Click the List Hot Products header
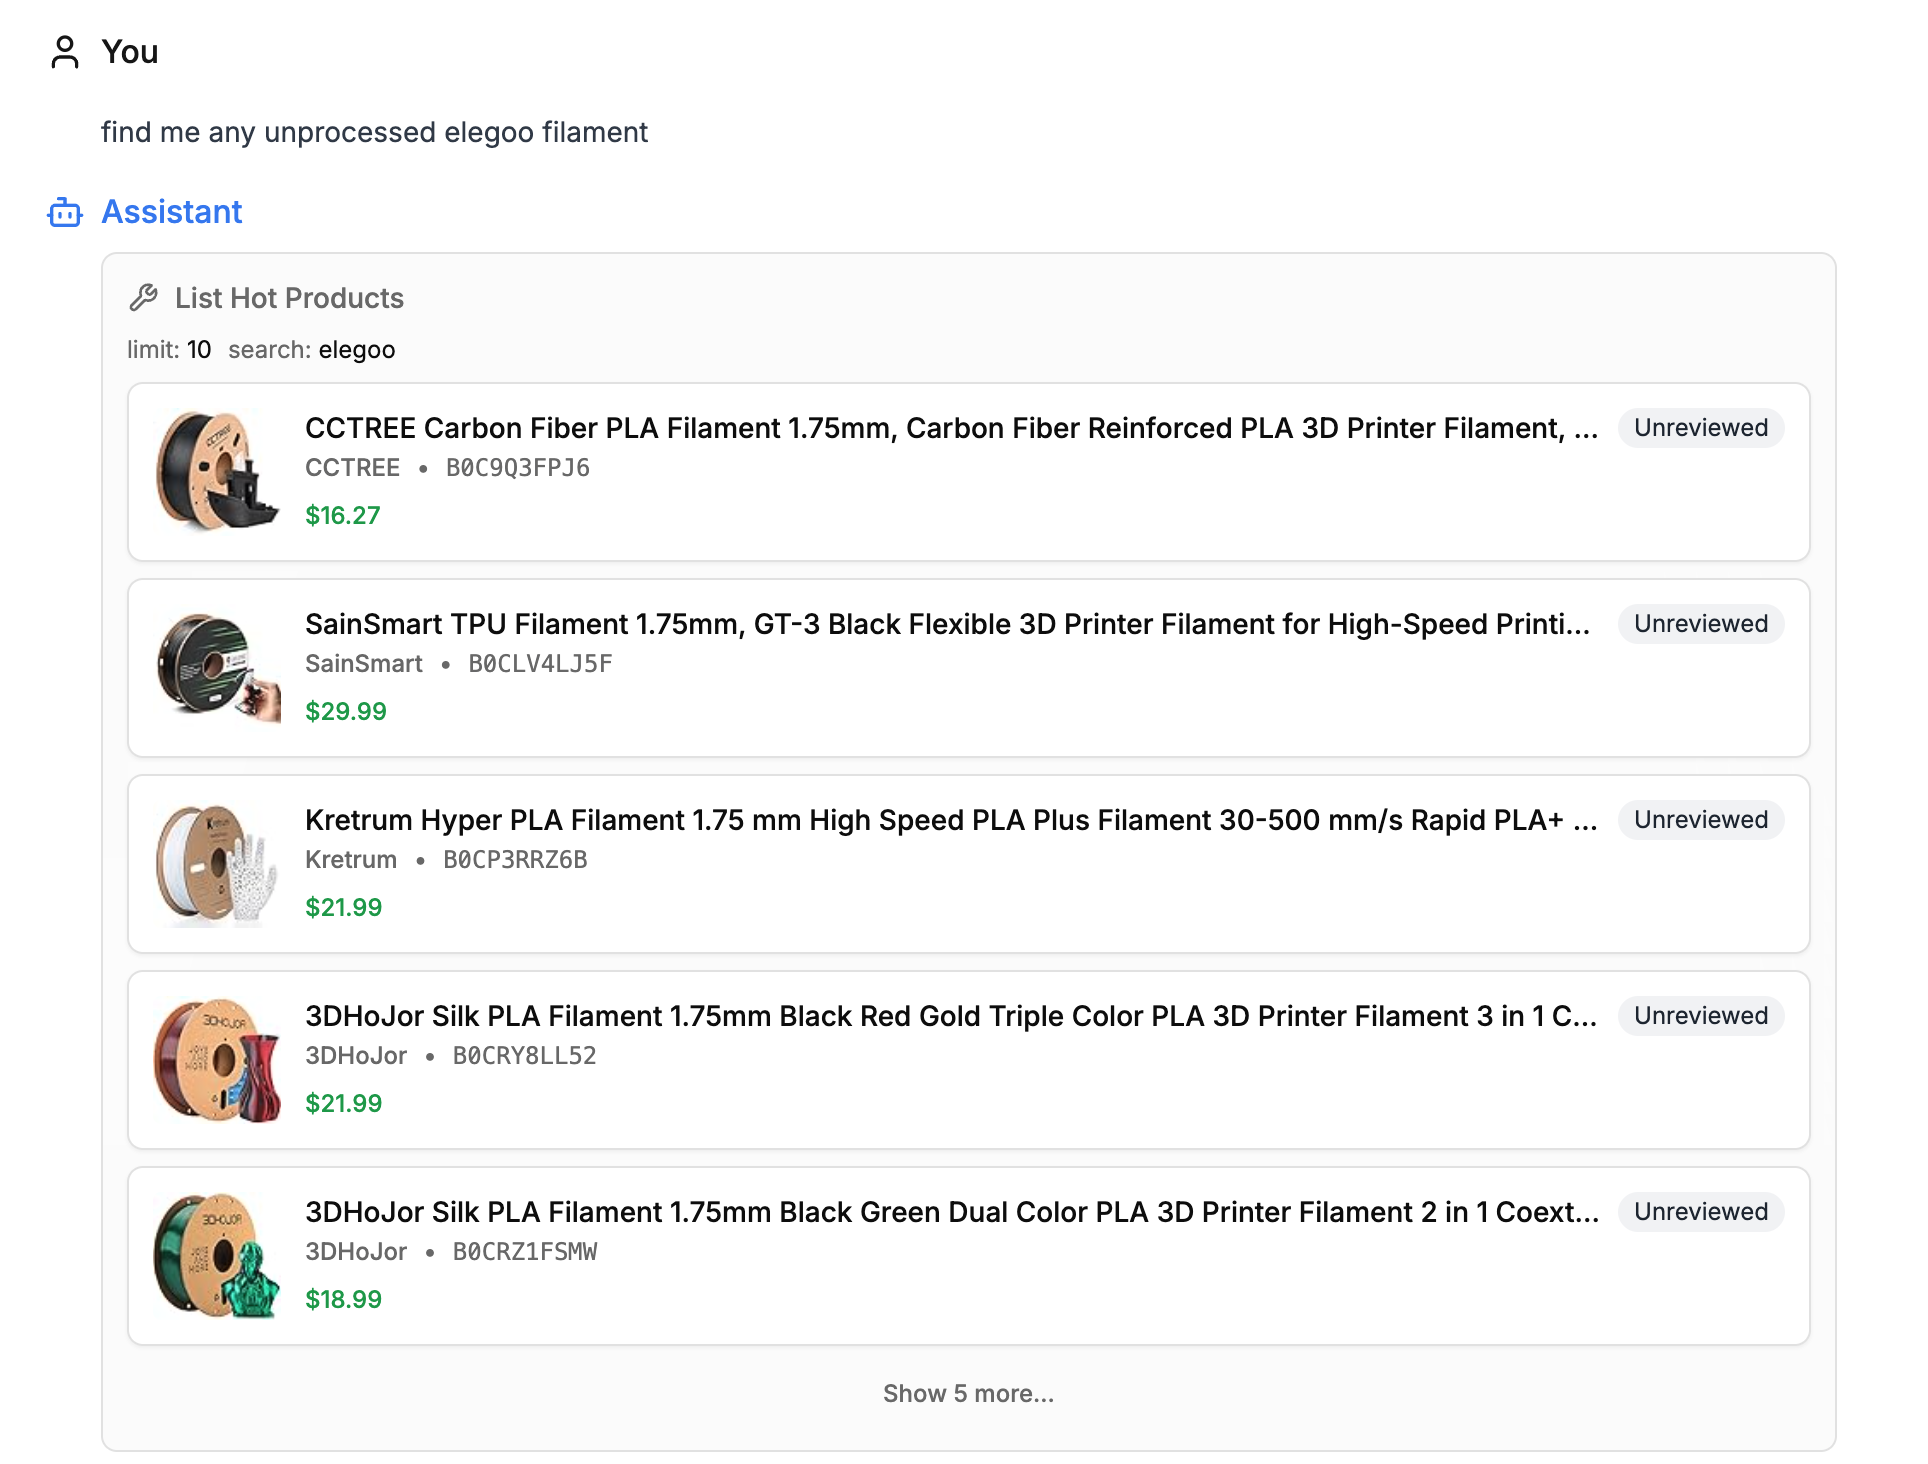 289,298
